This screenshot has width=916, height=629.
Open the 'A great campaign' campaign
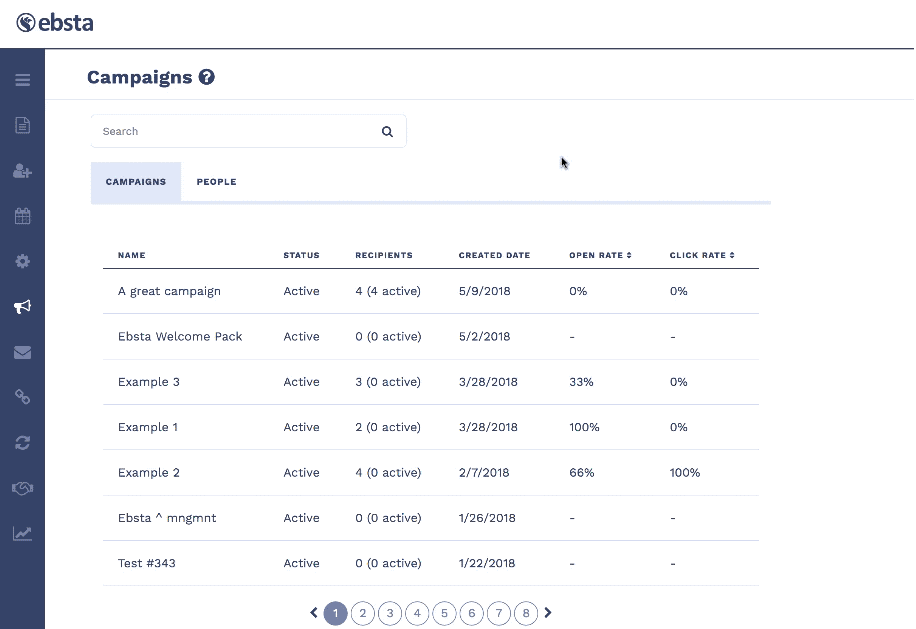[x=169, y=291]
